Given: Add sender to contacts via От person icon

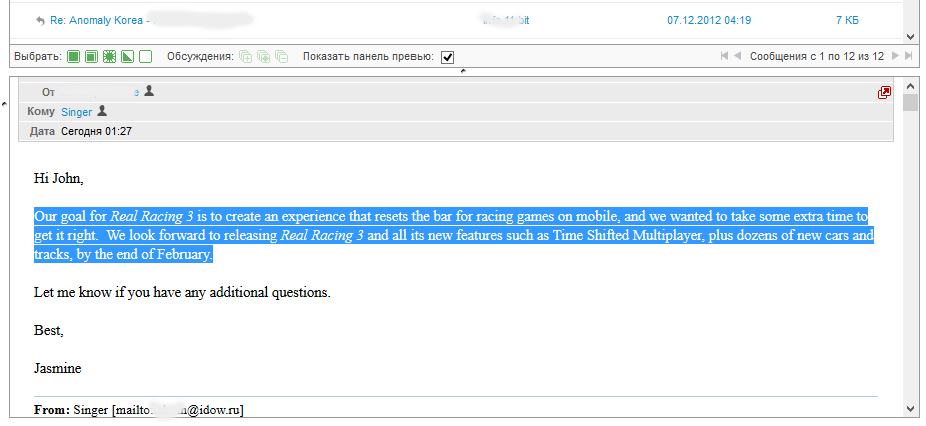Looking at the screenshot, I should pos(149,90).
